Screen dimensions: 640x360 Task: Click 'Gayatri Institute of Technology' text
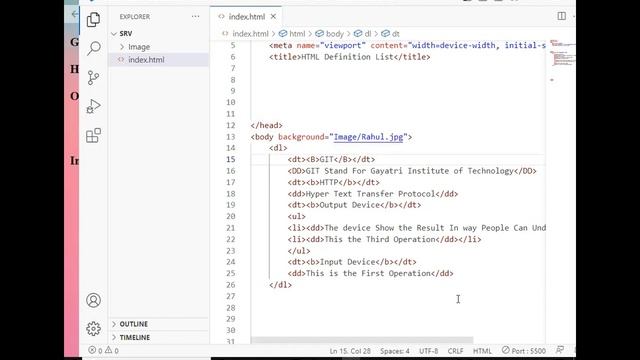(442, 171)
